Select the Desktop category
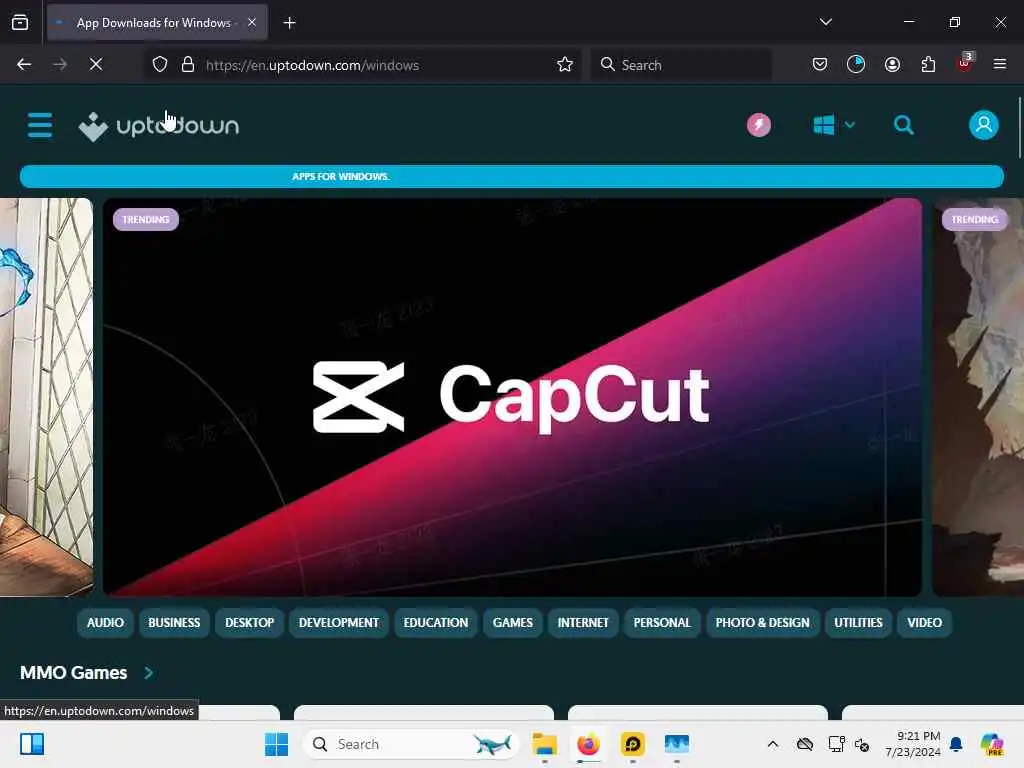The width and height of the screenshot is (1024, 768). pyautogui.click(x=249, y=622)
